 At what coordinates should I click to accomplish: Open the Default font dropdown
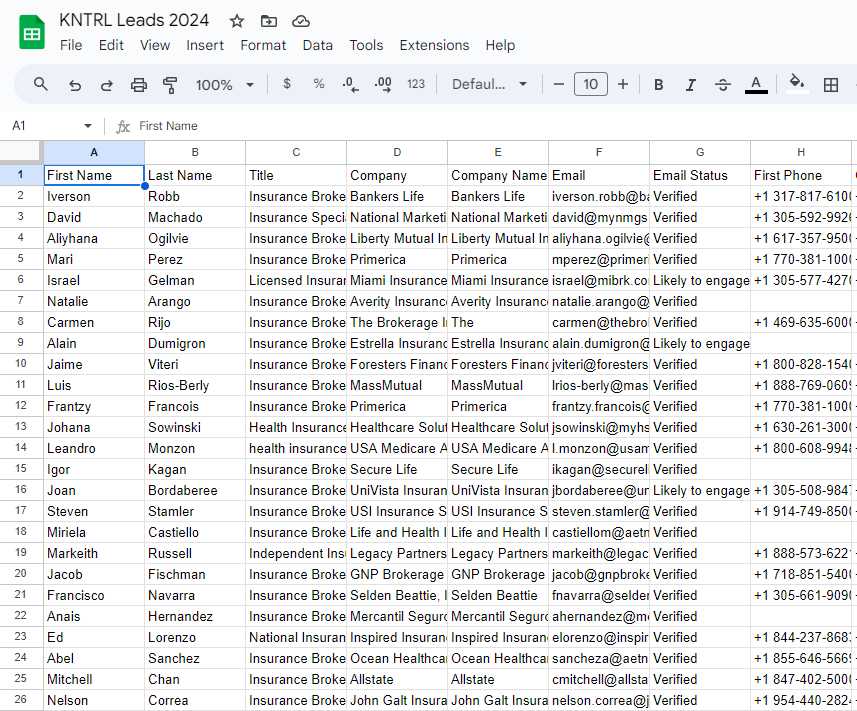tap(489, 84)
